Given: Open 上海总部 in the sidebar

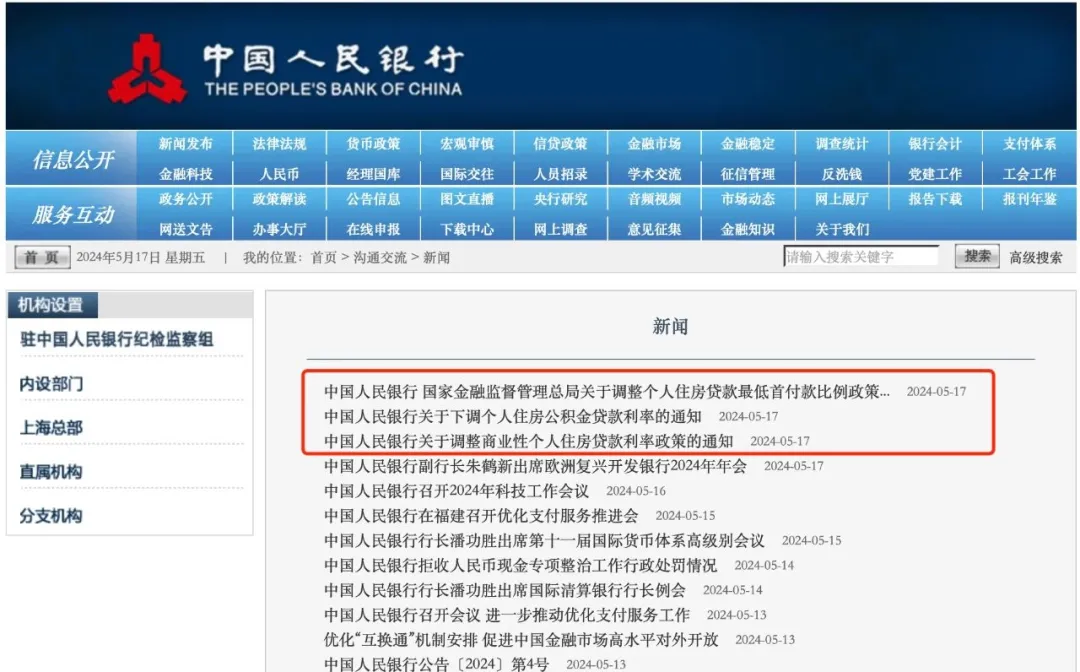Looking at the screenshot, I should (x=51, y=428).
